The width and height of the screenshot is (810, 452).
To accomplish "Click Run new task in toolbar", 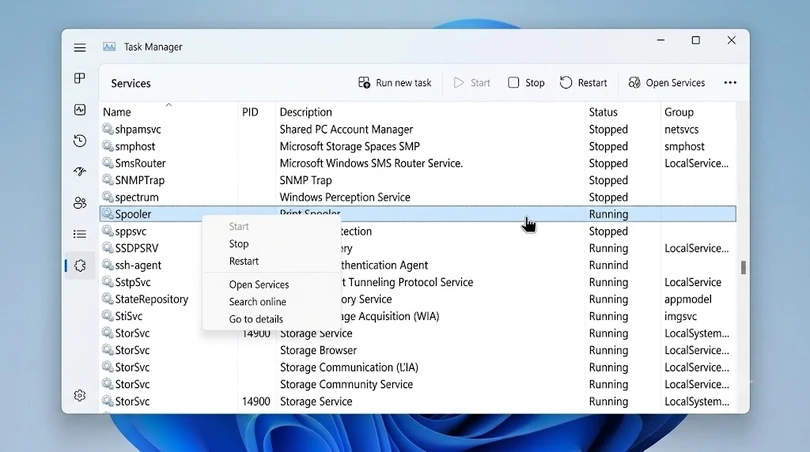I will point(395,83).
